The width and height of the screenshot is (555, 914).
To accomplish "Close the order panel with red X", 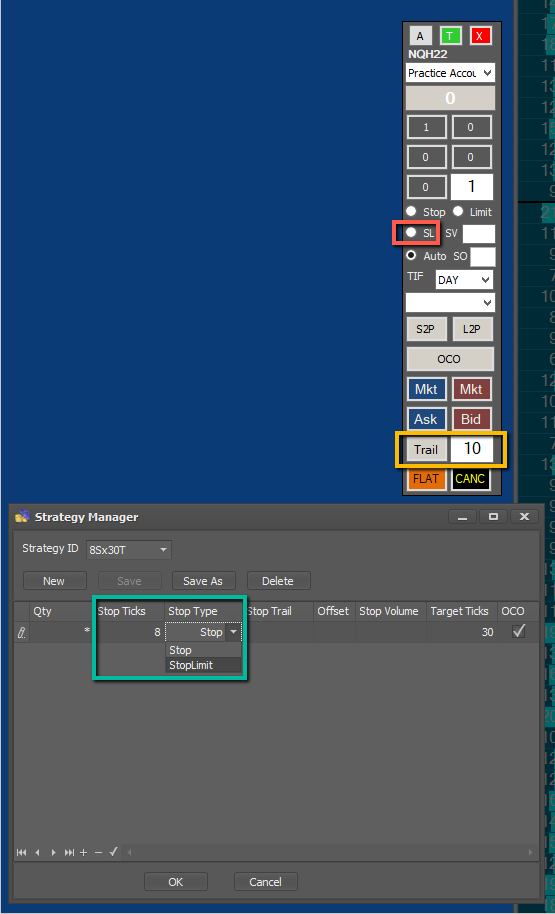I will (480, 36).
